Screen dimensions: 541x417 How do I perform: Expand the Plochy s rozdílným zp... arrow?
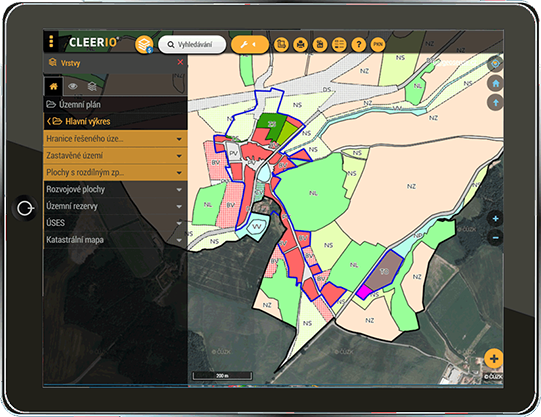pyautogui.click(x=179, y=172)
